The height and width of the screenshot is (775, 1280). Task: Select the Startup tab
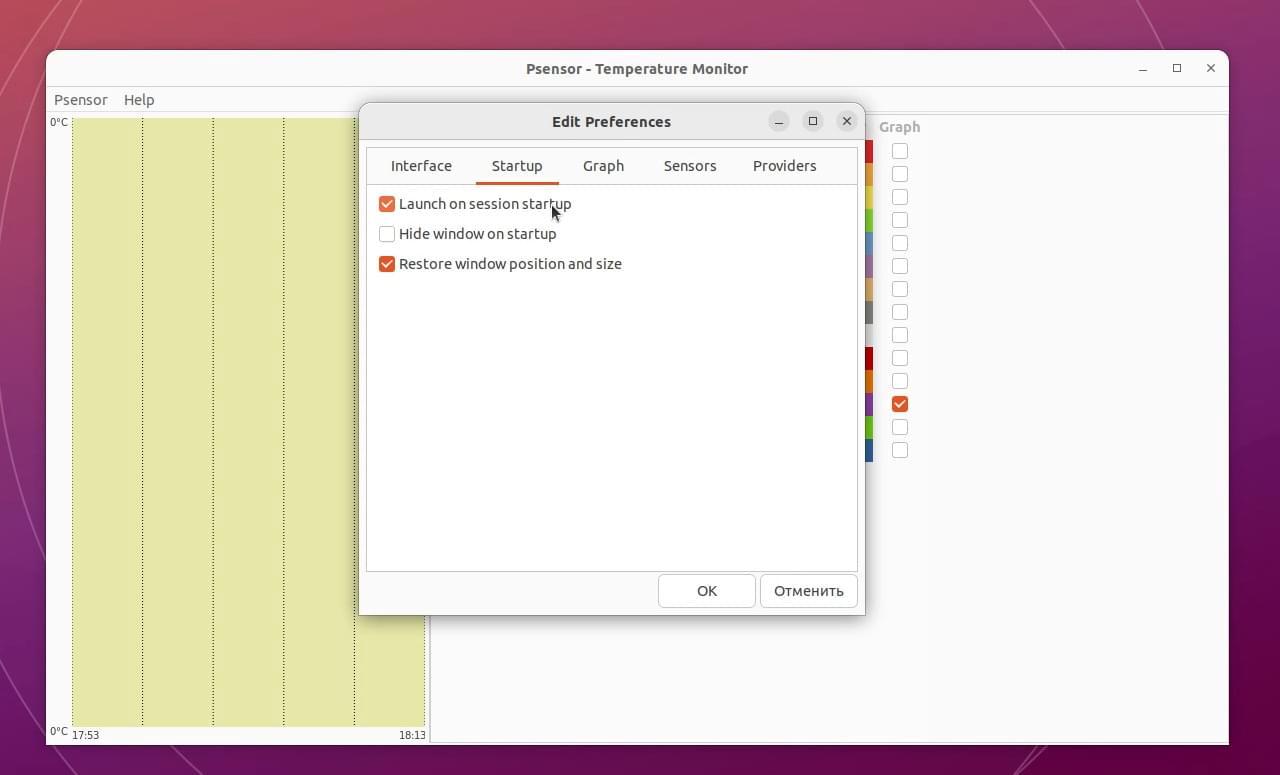[517, 166]
